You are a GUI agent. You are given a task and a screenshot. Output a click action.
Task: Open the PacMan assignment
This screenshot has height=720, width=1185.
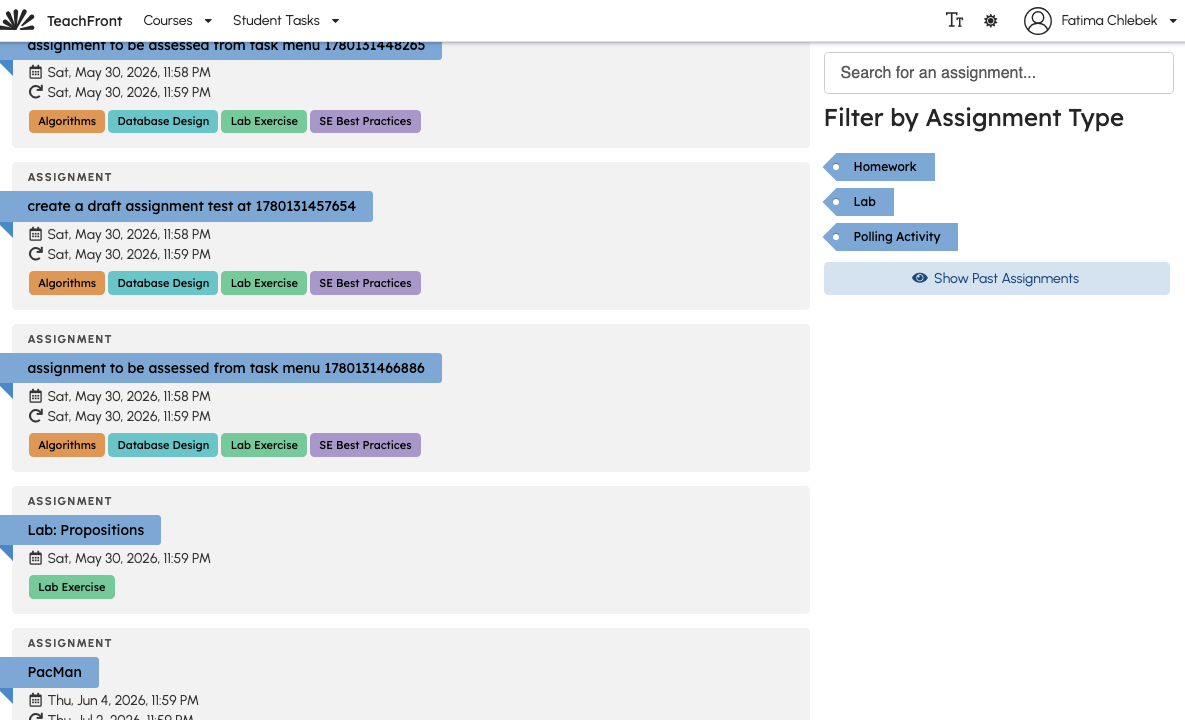[x=54, y=672]
